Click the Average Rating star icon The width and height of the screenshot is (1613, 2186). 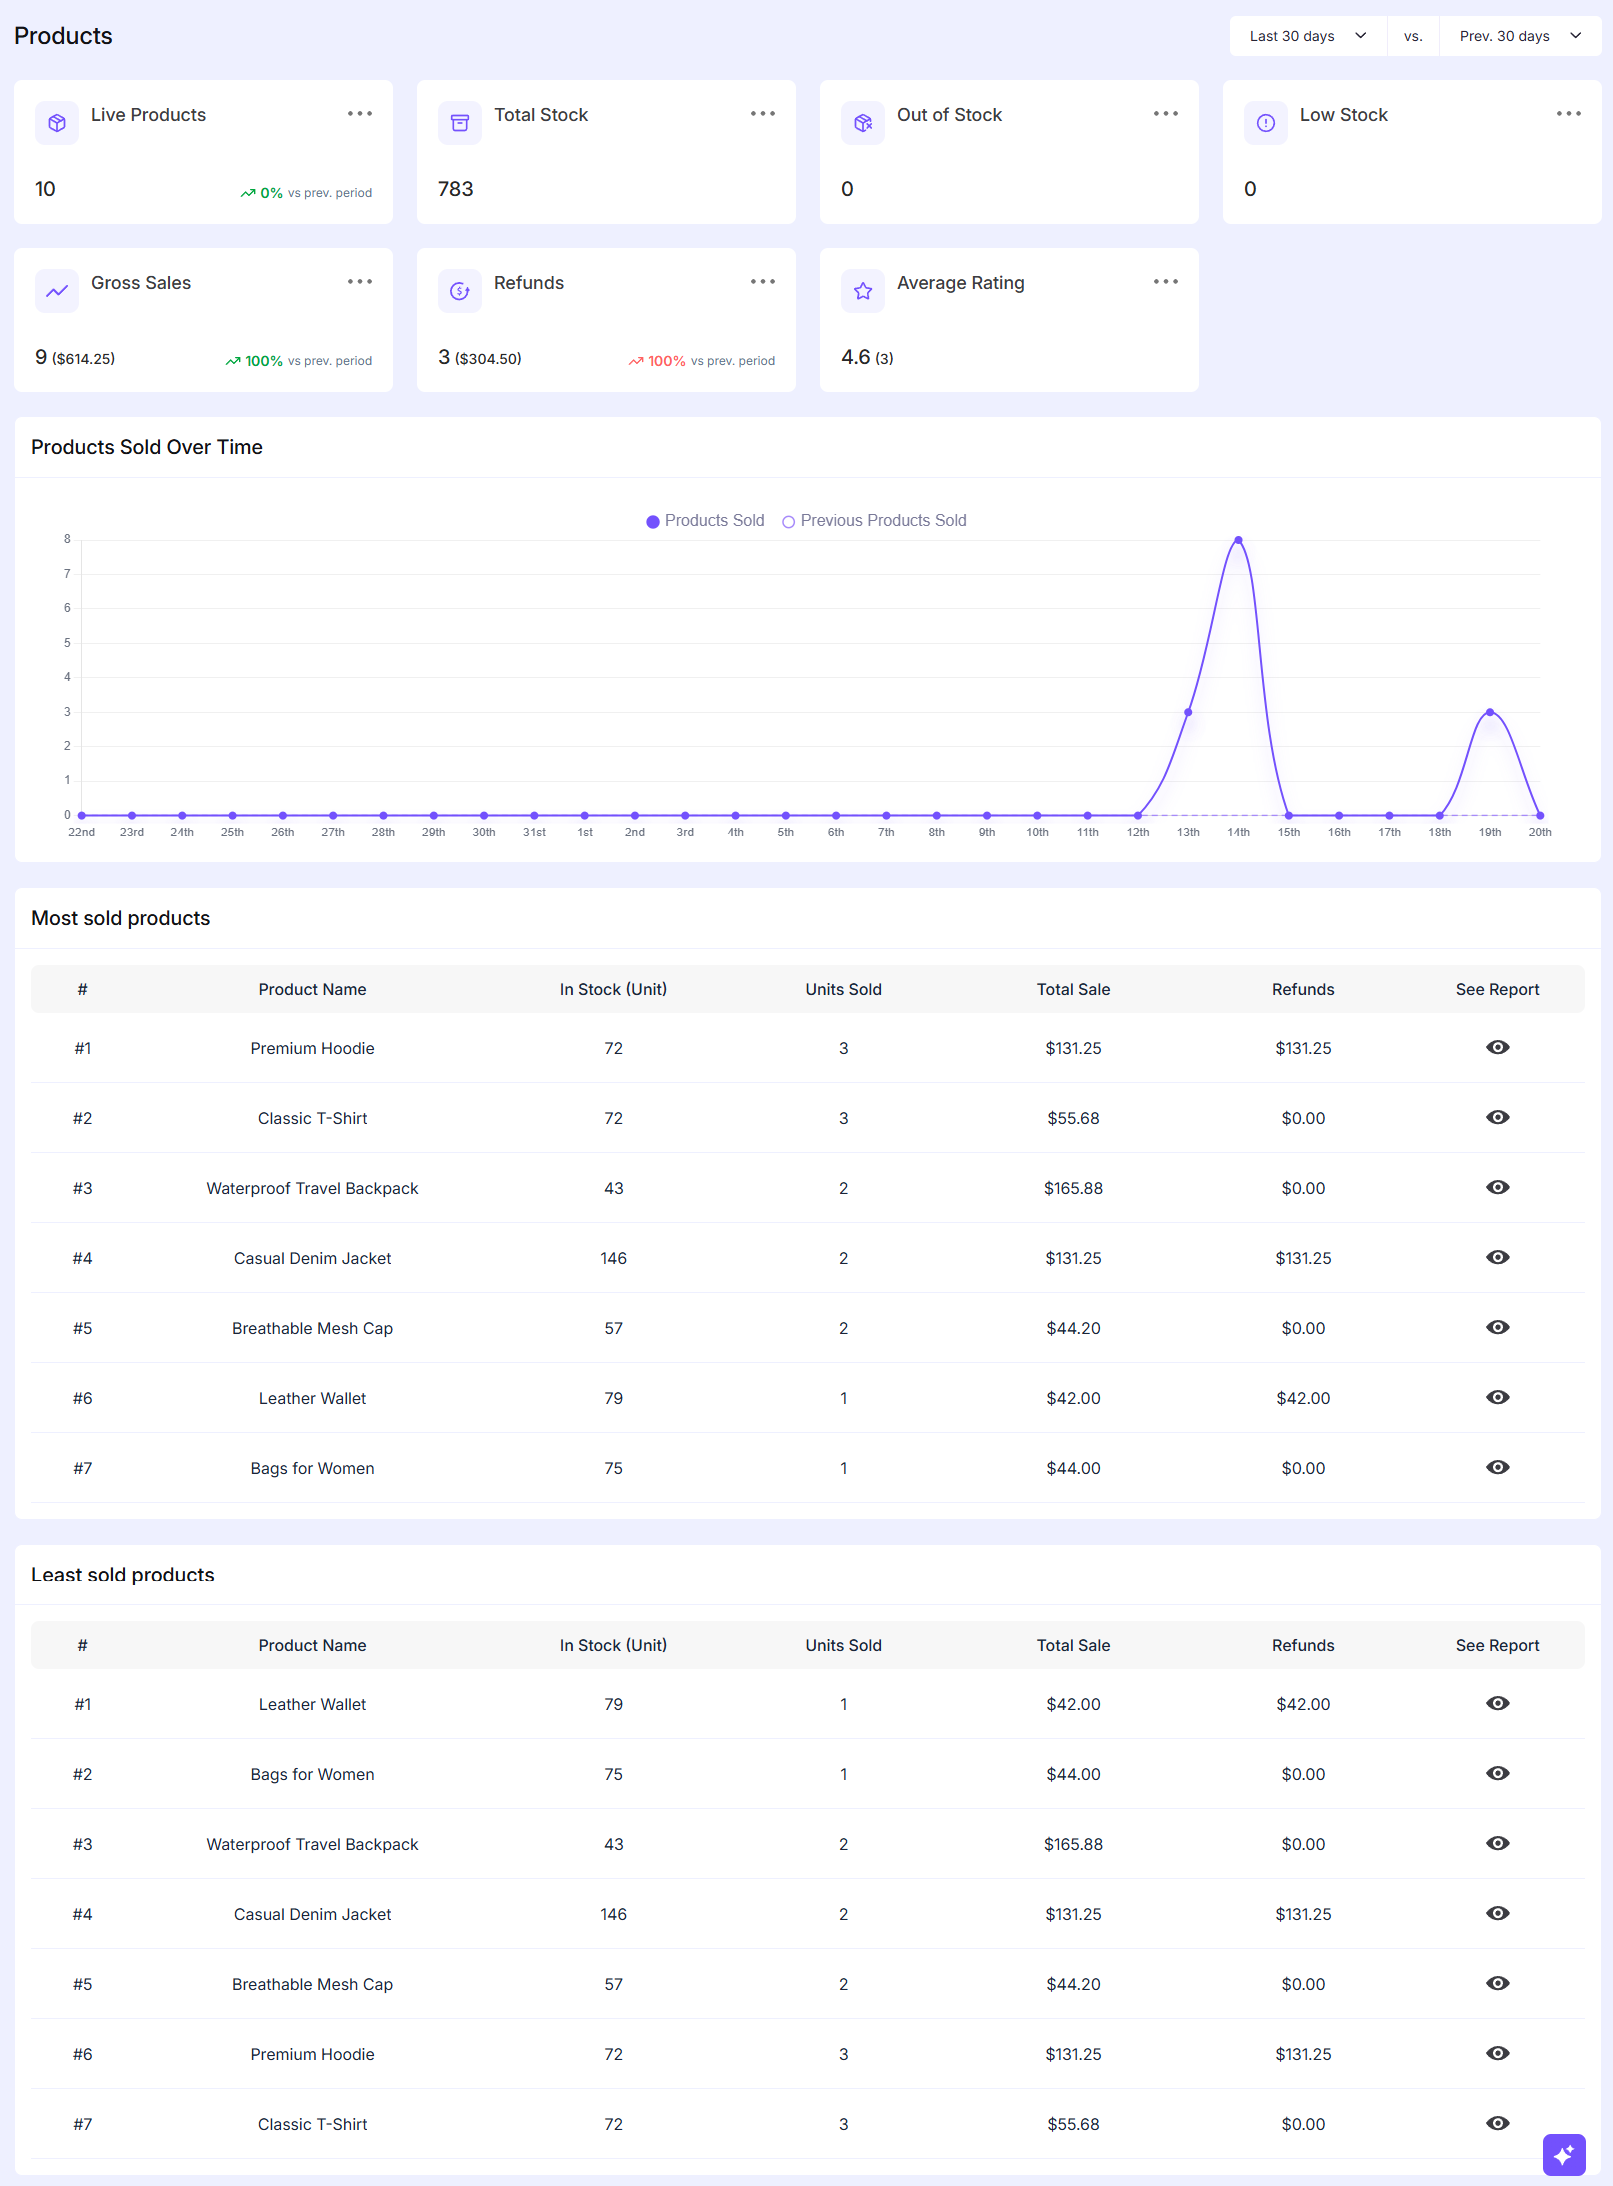863,291
